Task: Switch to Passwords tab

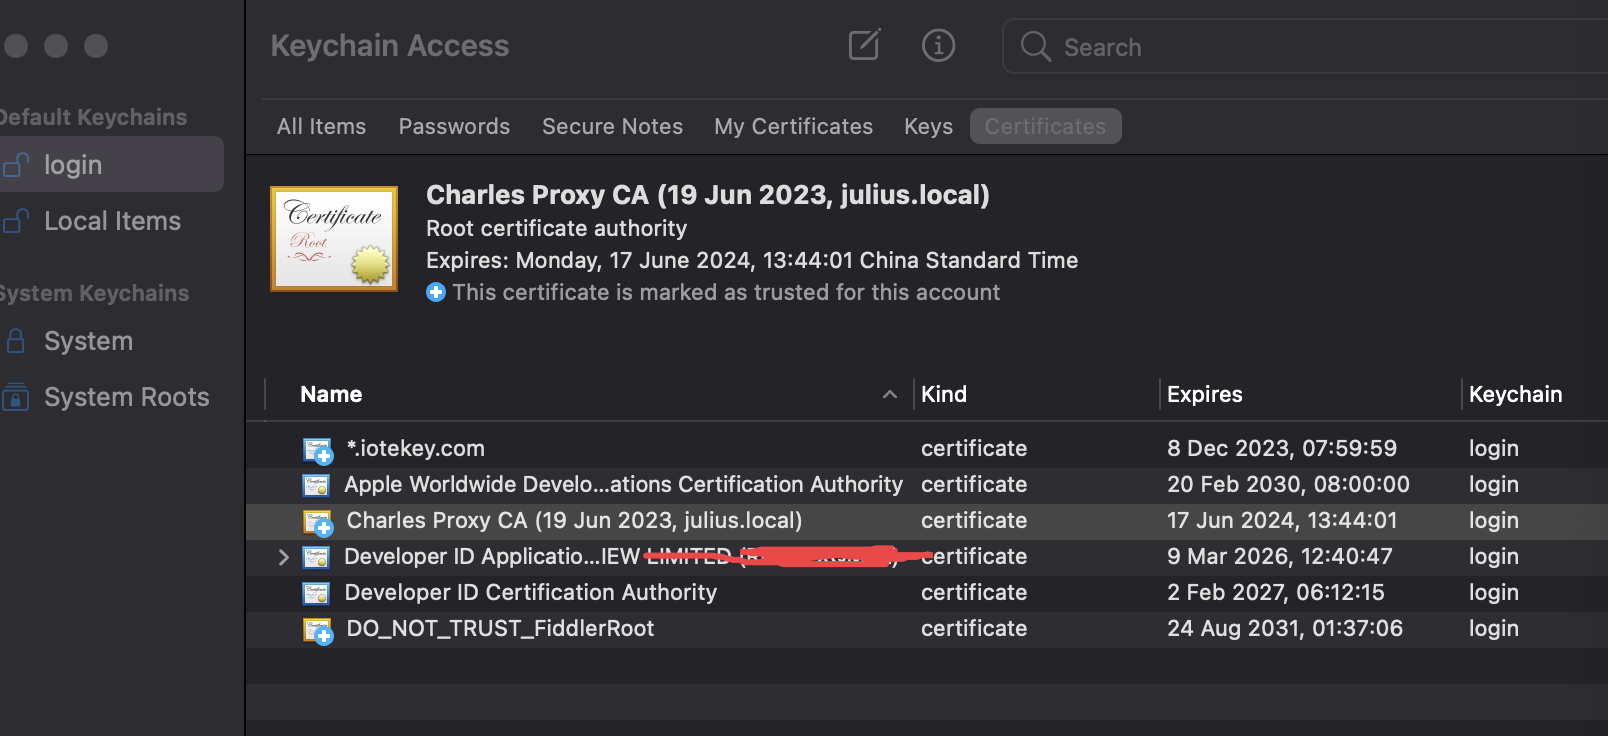Action: click(454, 126)
